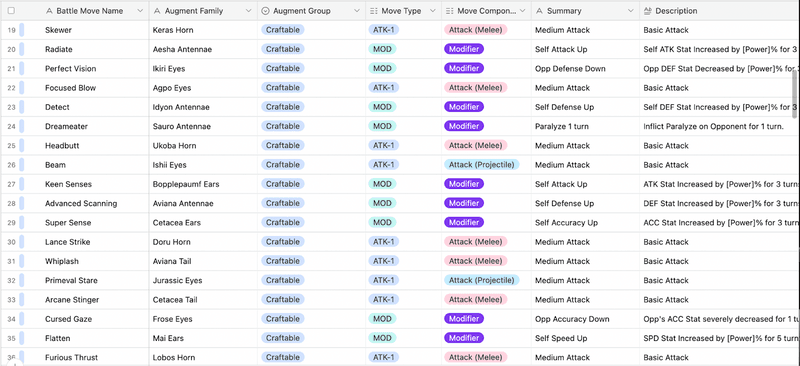
Task: Open Summary column dropdown arrow
Action: [x=631, y=11]
